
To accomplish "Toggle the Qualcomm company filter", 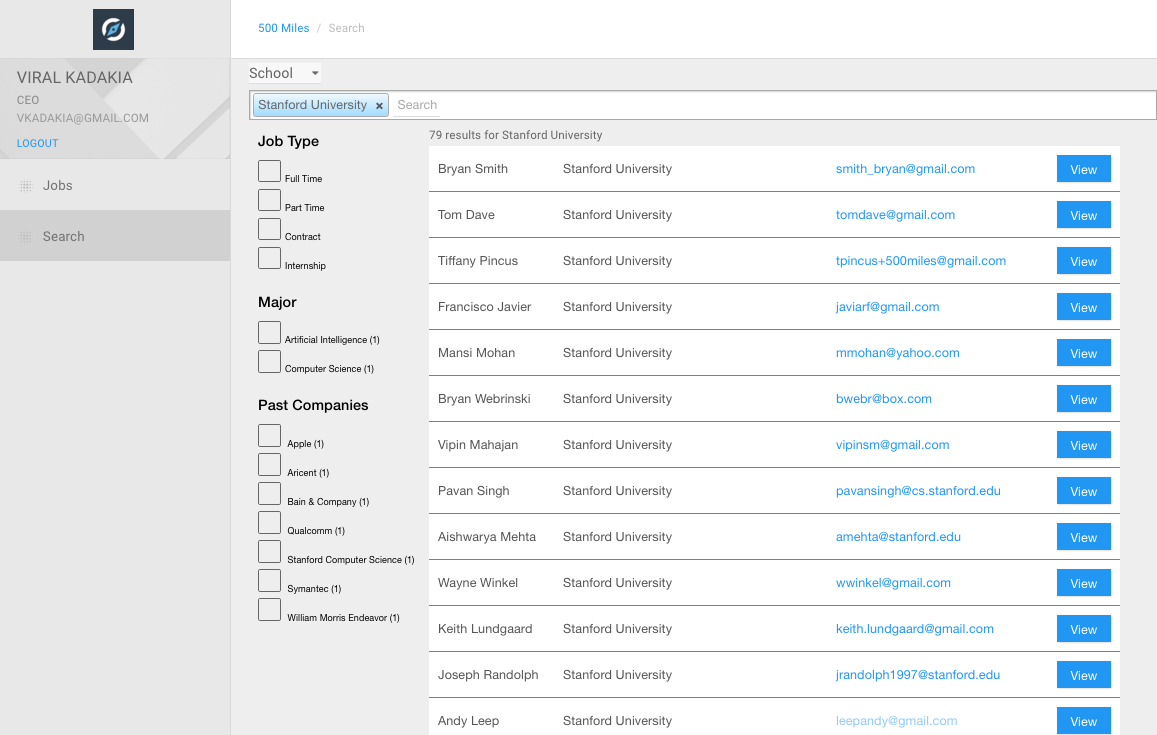I will click(x=269, y=523).
